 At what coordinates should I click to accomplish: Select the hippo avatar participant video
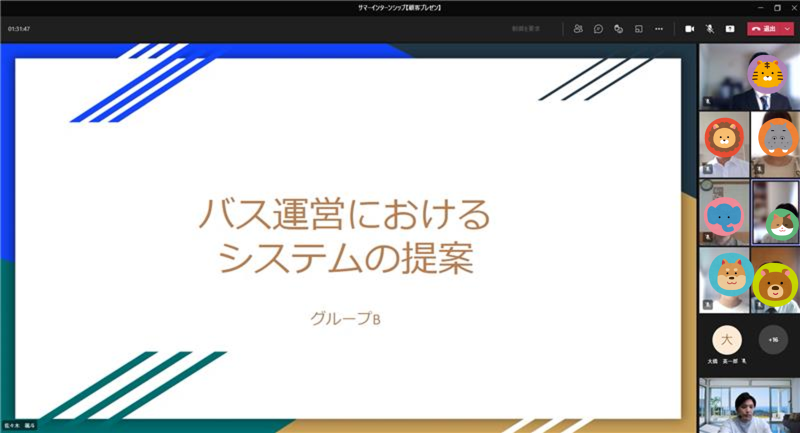pos(775,144)
